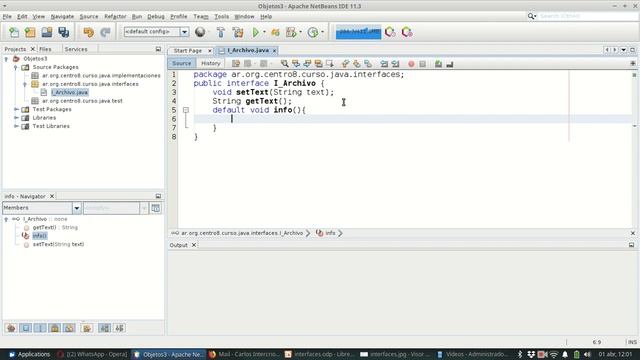Open the Applications menu in taskbar

[29, 354]
